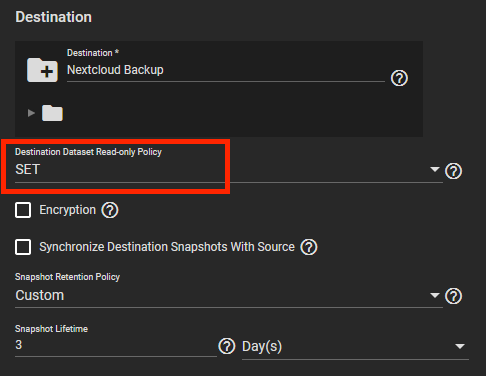
Task: Expand the destination folder tree node
Action: click(31, 113)
